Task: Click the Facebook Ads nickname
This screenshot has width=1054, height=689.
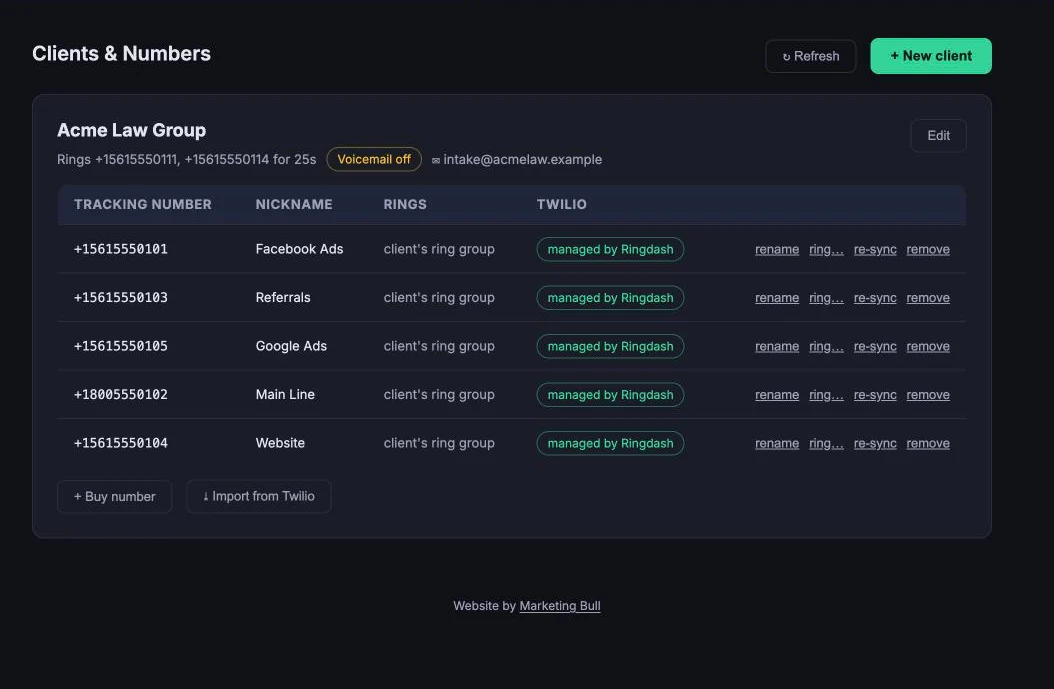Action: pyautogui.click(x=299, y=249)
